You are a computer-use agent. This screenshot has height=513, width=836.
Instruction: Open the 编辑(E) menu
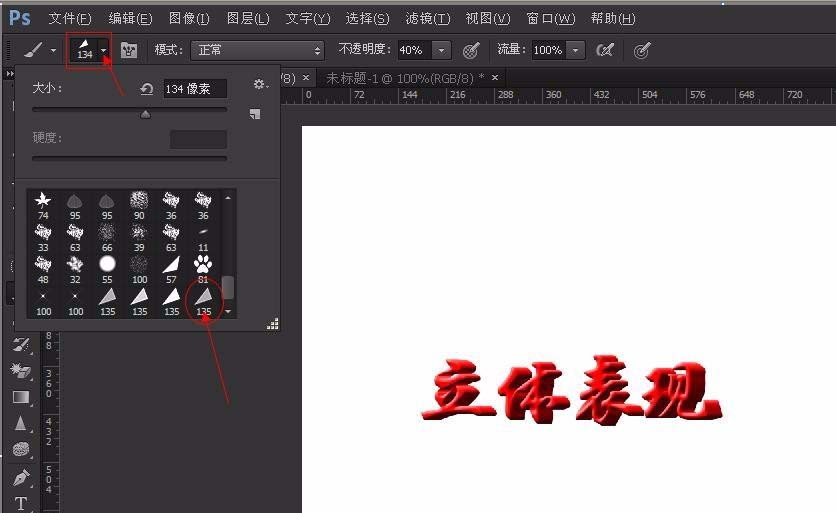point(130,19)
